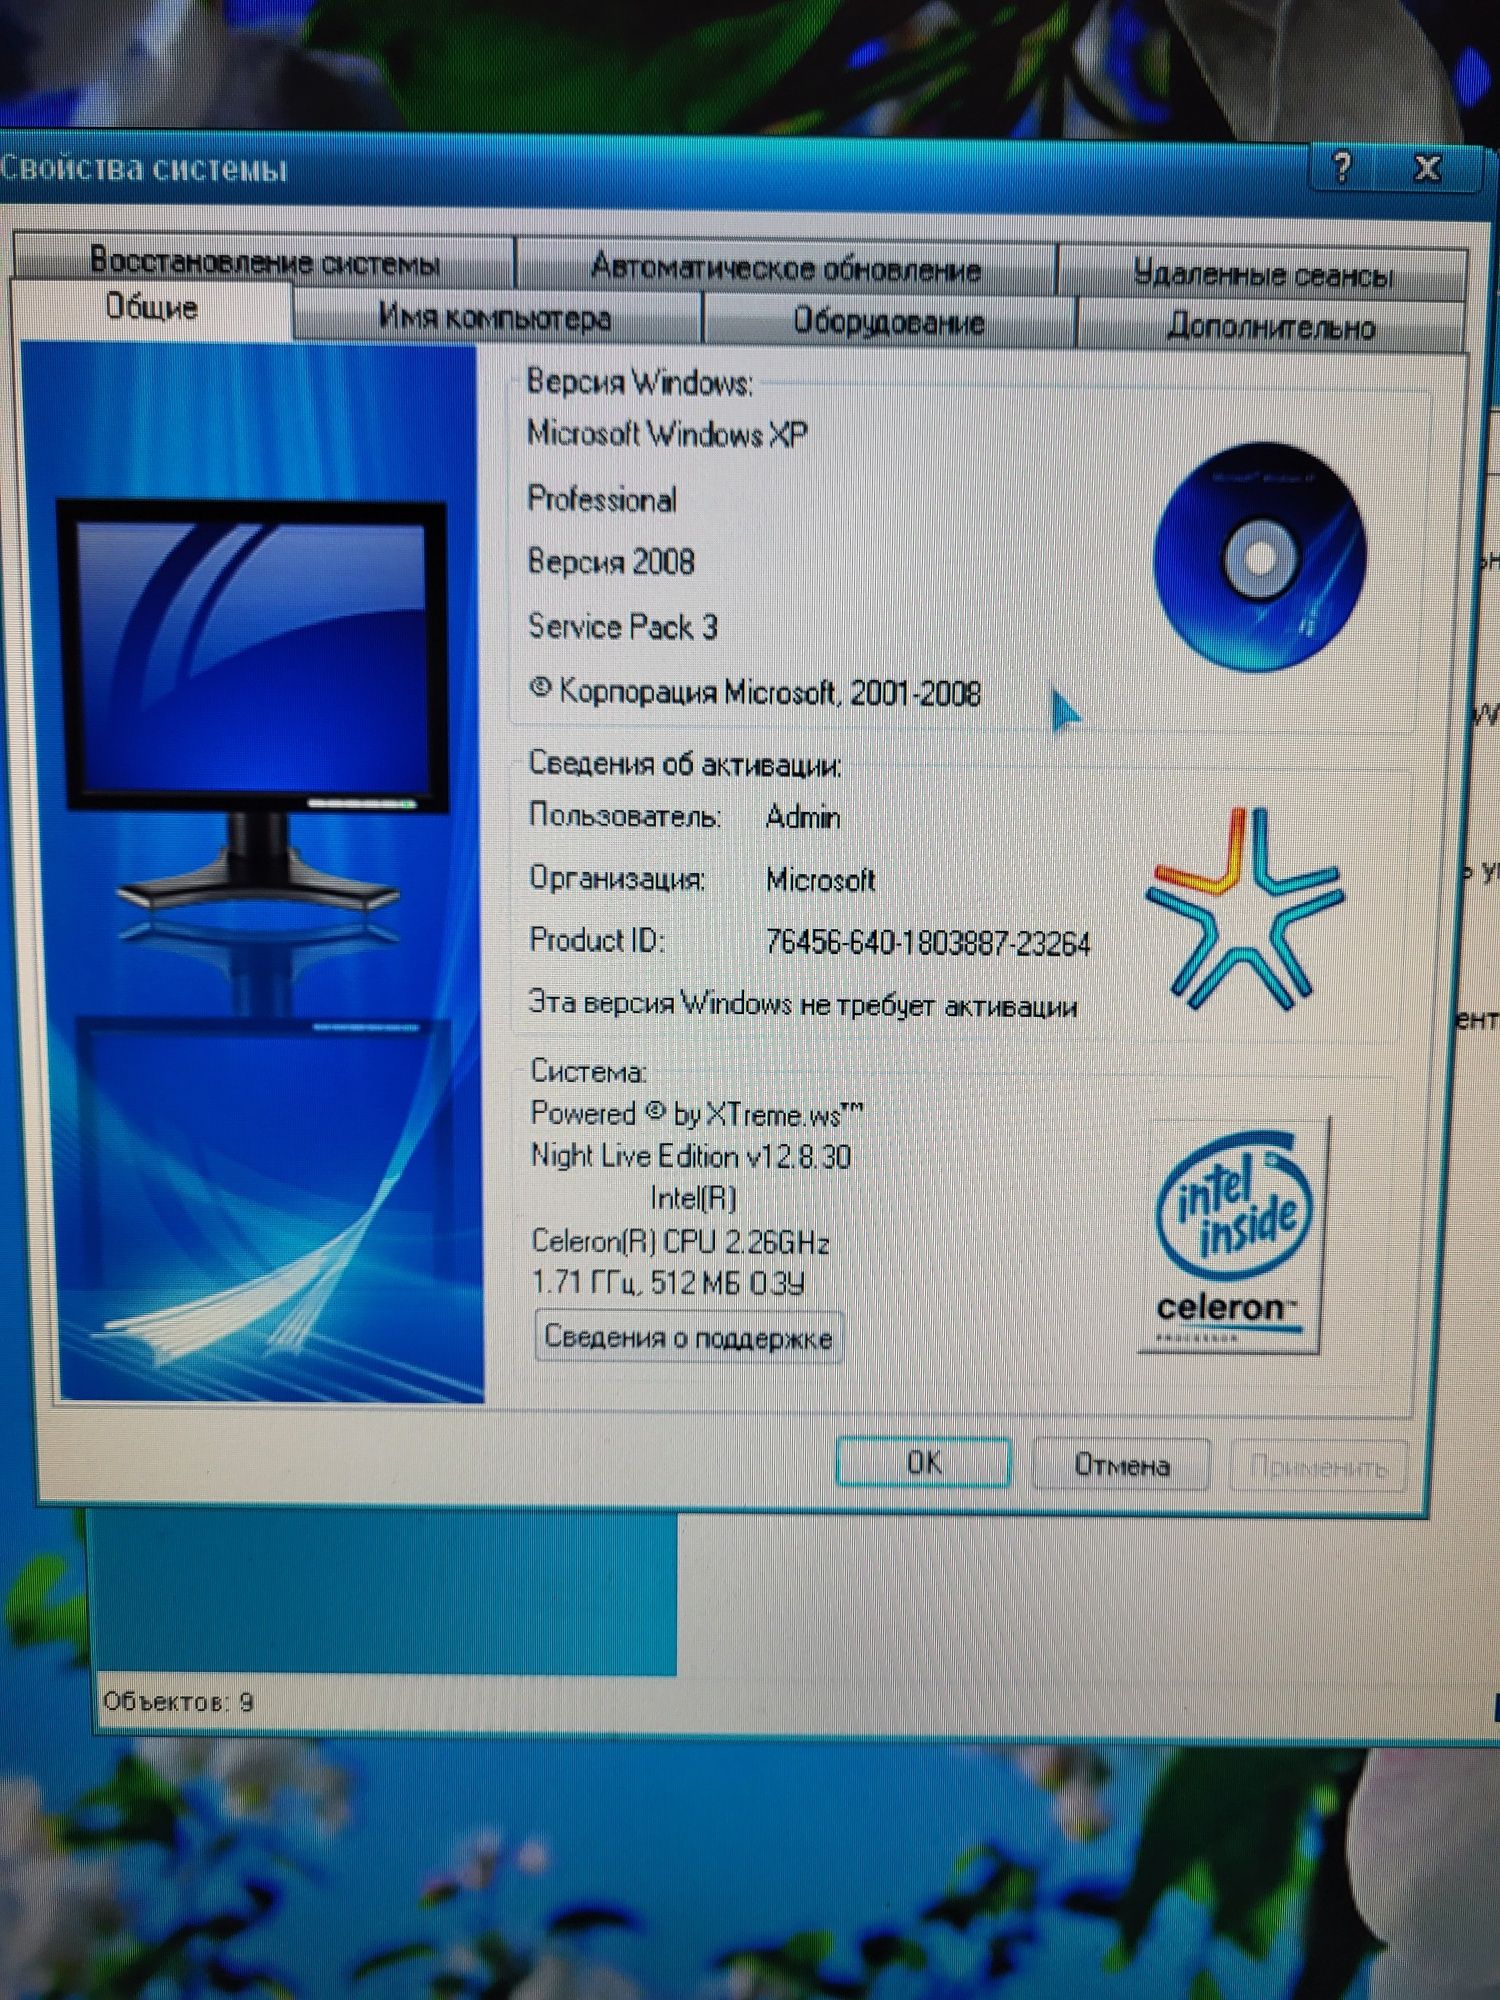This screenshot has height=2000, width=1500.
Task: Click the Отмена button
Action: [x=1121, y=1465]
